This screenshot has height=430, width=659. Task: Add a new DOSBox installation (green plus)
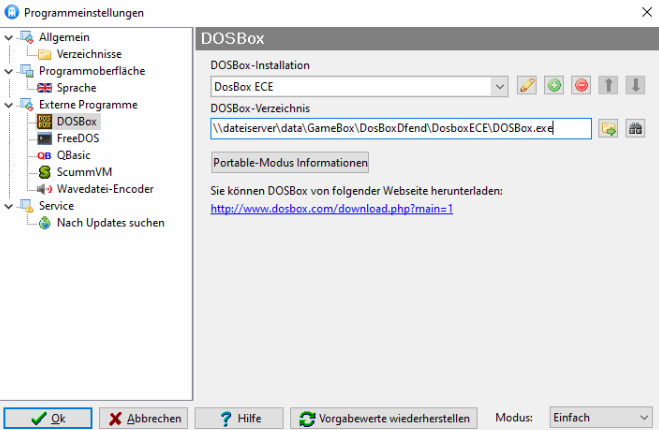(554, 86)
